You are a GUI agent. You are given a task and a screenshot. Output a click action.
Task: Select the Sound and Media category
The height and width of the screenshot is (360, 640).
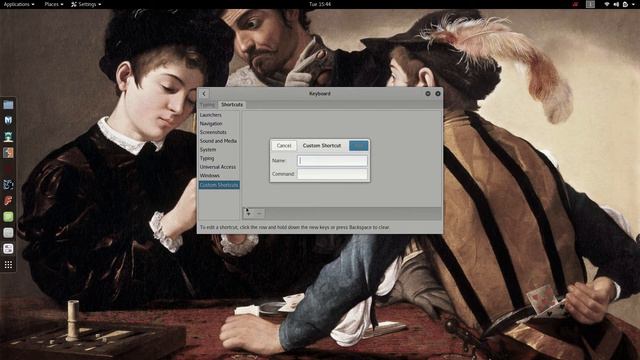point(219,141)
